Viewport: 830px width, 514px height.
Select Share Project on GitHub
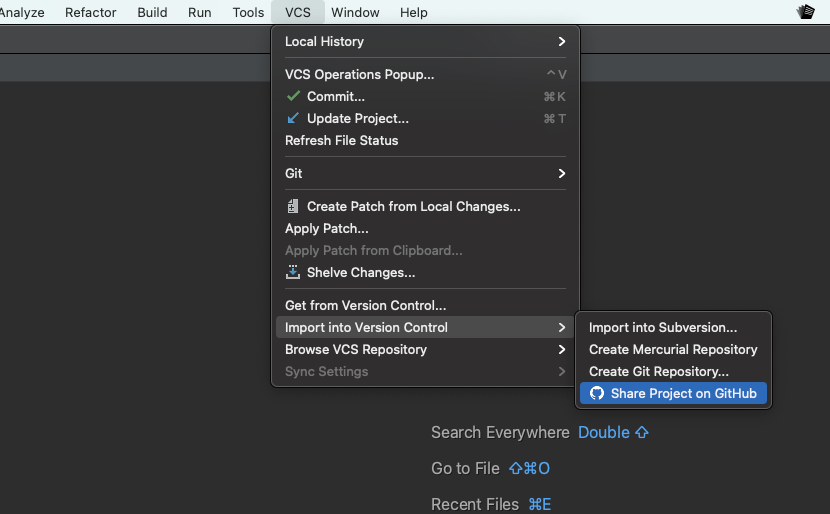point(673,393)
